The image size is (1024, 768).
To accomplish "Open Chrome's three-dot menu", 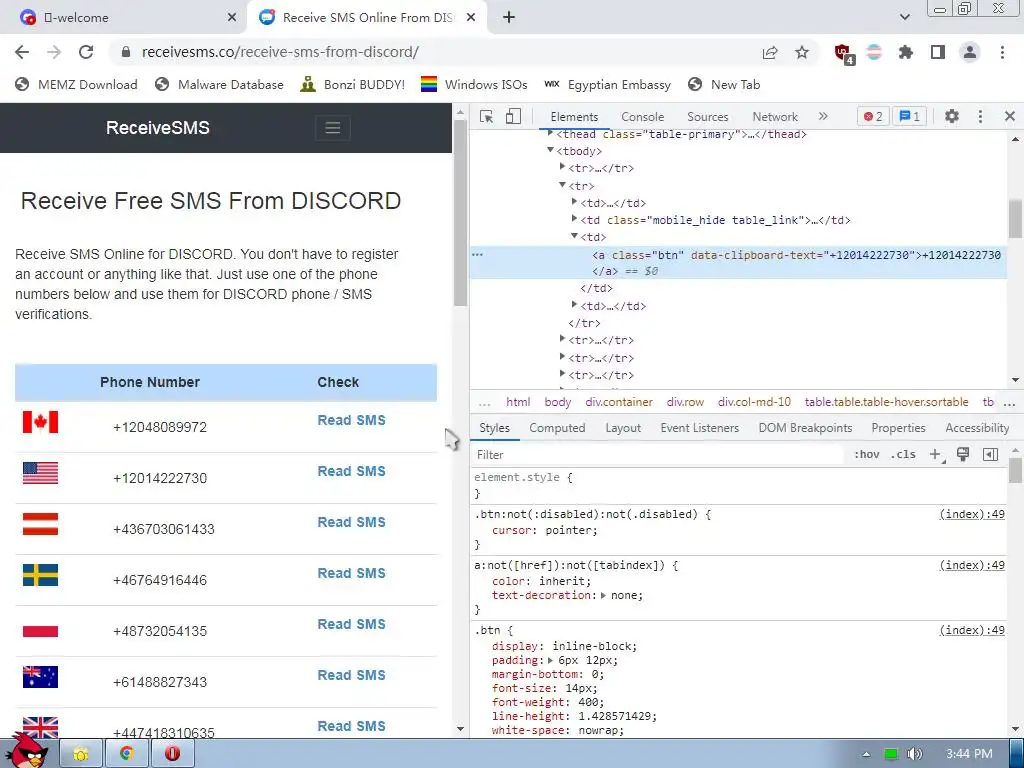I will point(1002,52).
